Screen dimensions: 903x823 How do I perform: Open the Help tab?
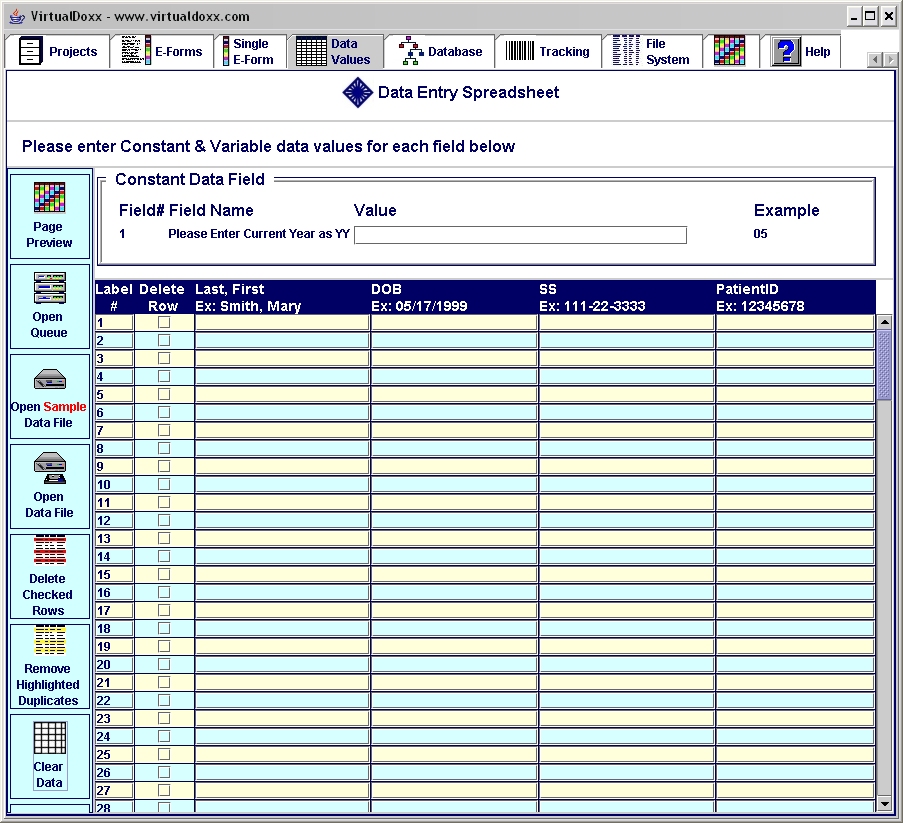pos(801,52)
